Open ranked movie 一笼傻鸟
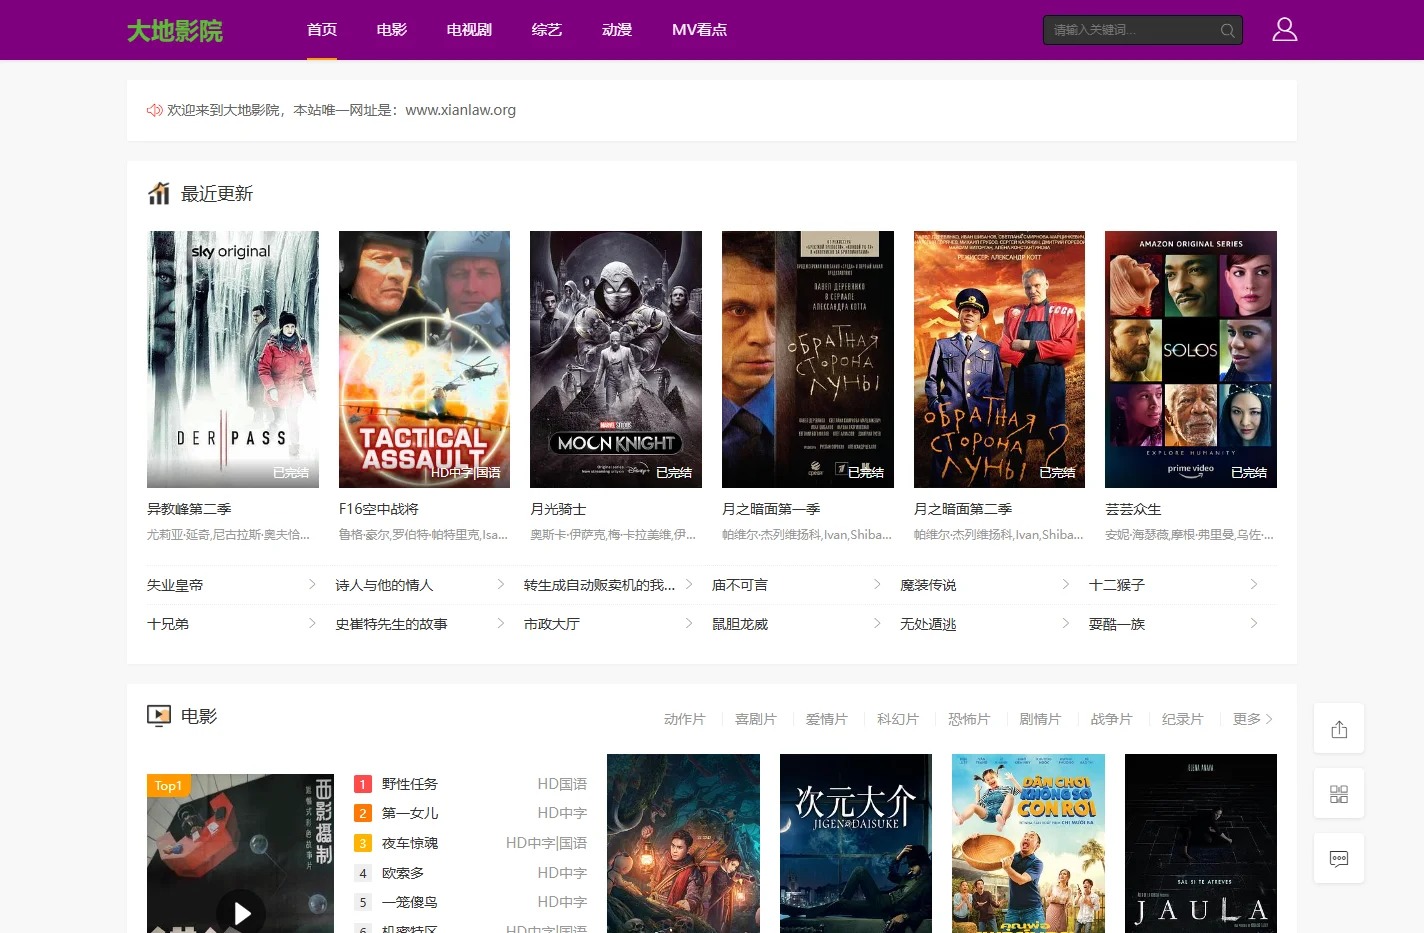 tap(410, 902)
